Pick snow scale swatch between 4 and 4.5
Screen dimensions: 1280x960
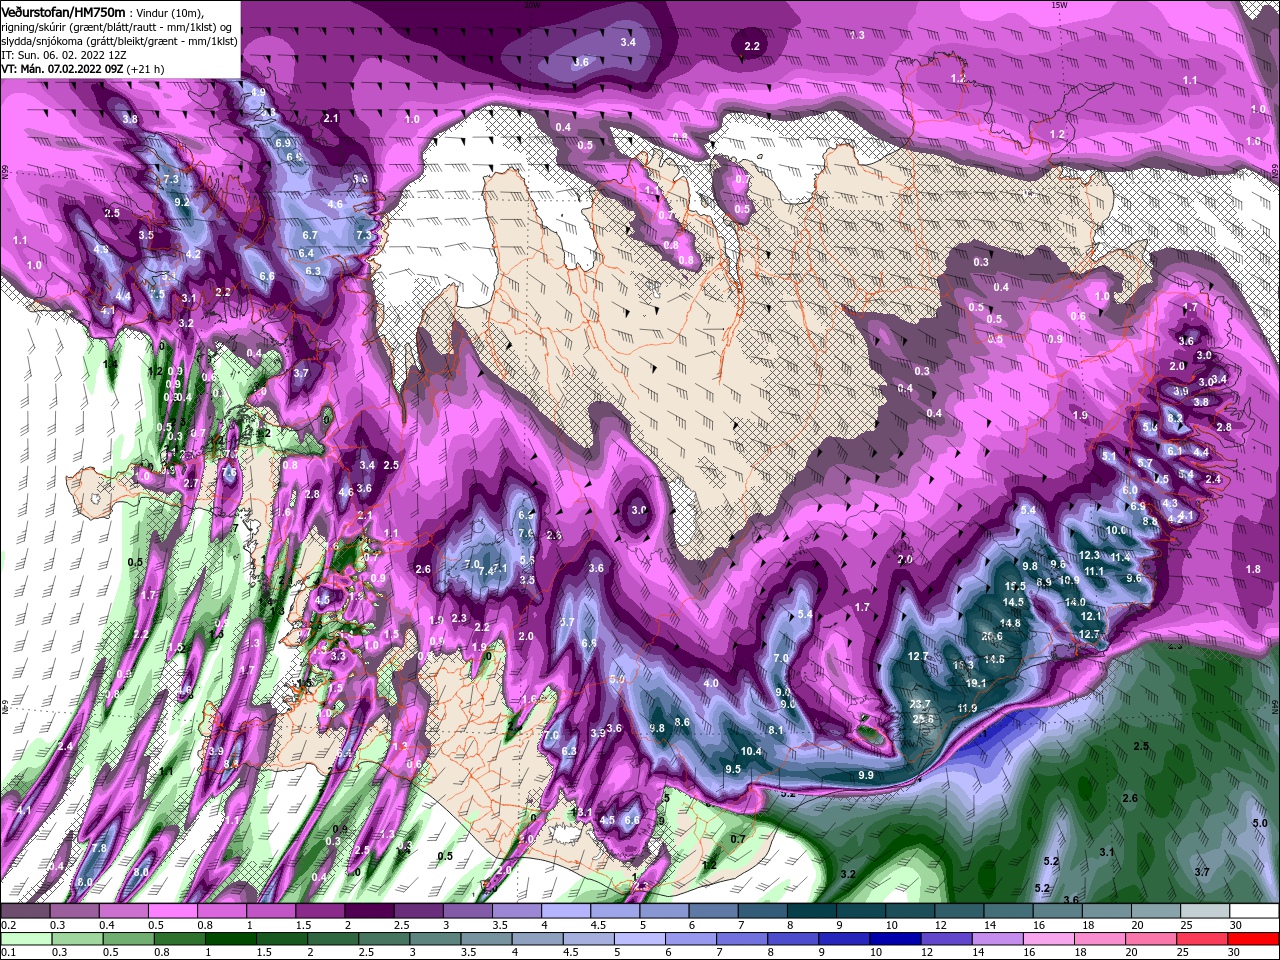point(564,911)
